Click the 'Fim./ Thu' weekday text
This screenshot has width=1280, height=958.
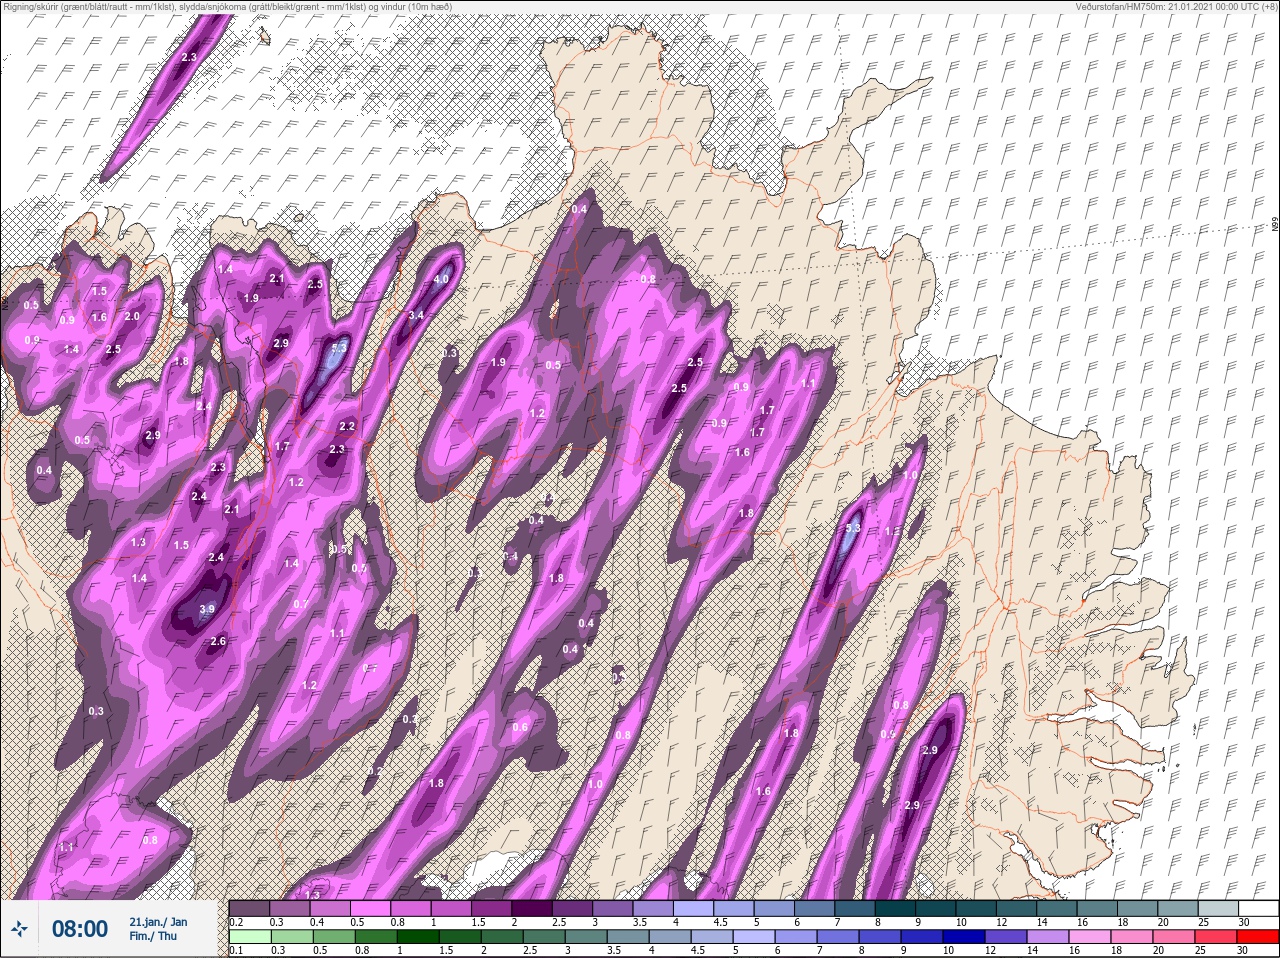[153, 936]
